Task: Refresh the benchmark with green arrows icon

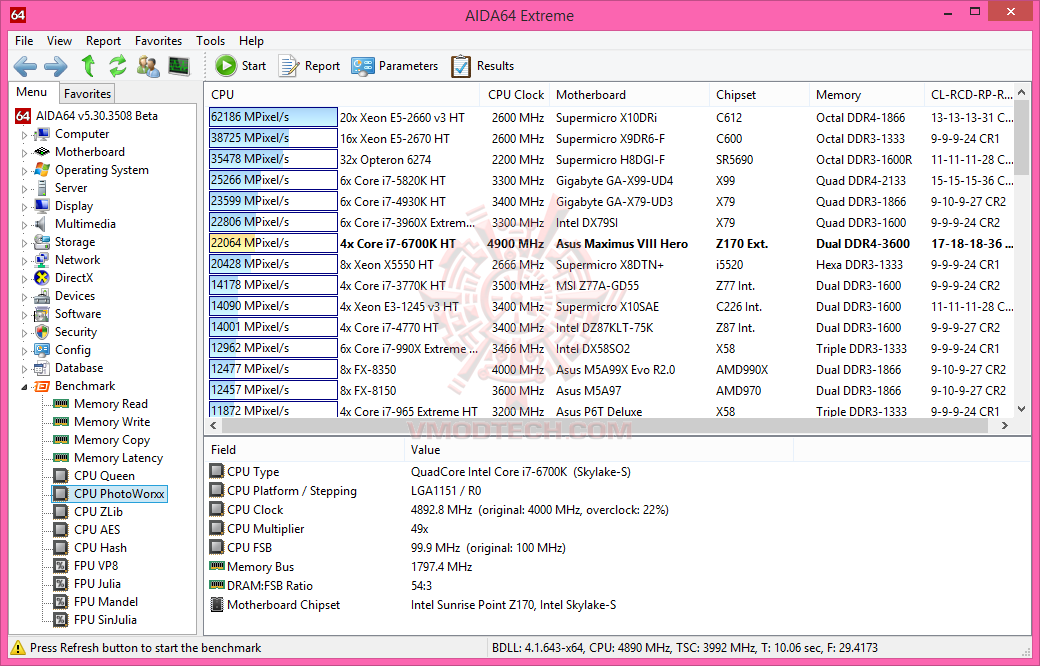Action: tap(118, 66)
